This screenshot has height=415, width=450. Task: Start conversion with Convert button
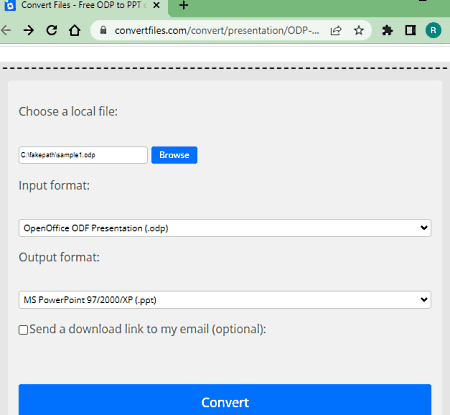(x=225, y=400)
